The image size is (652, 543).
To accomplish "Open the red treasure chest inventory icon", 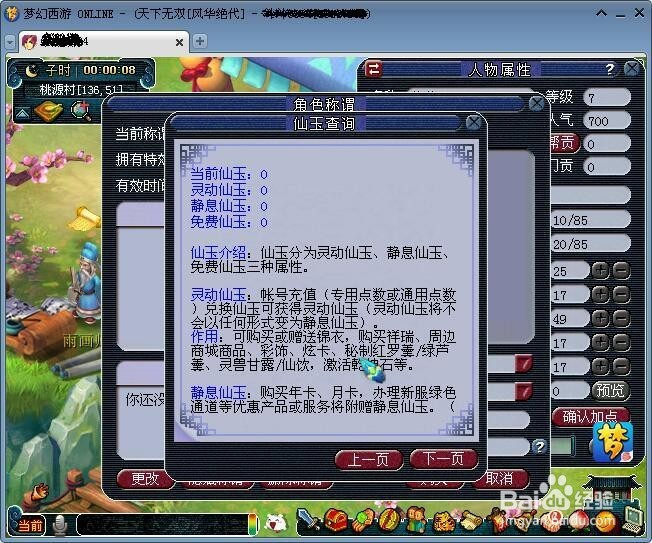I will [x=336, y=520].
